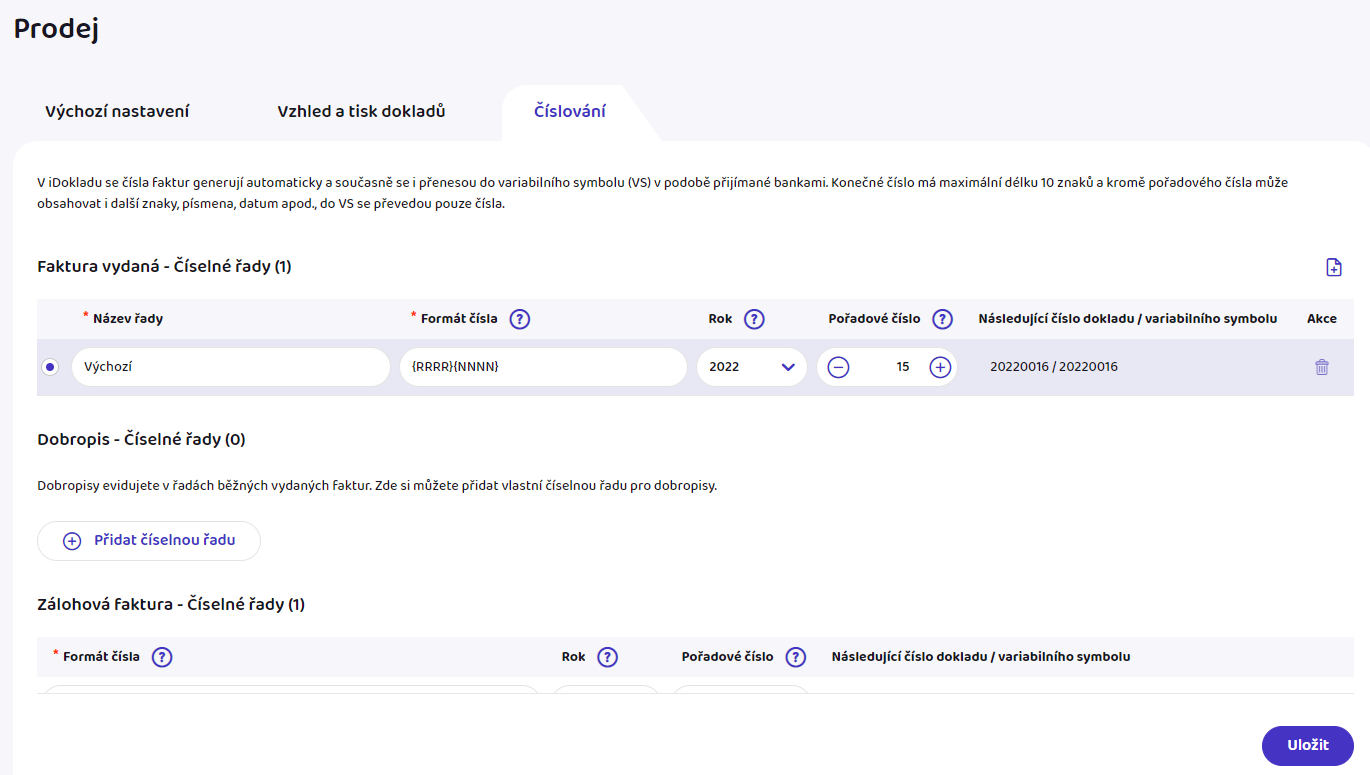
Task: Select the Číslování tab
Action: (x=570, y=111)
